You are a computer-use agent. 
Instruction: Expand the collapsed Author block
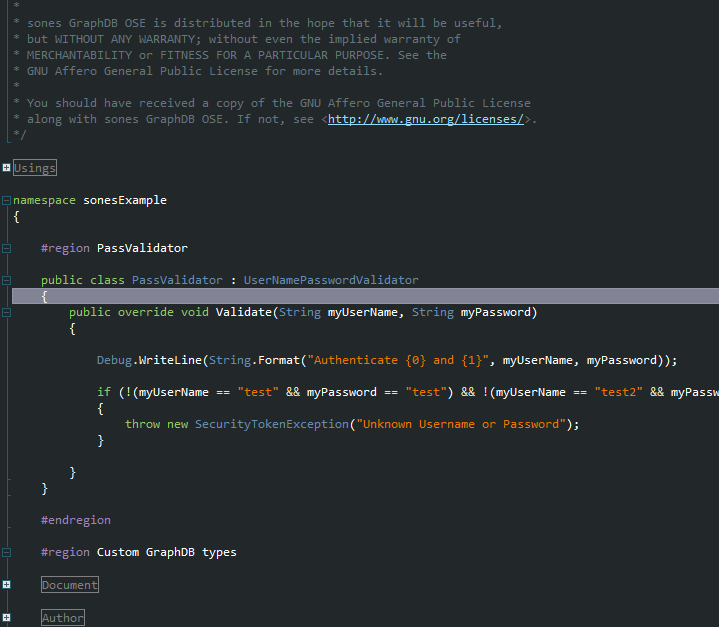(6, 618)
